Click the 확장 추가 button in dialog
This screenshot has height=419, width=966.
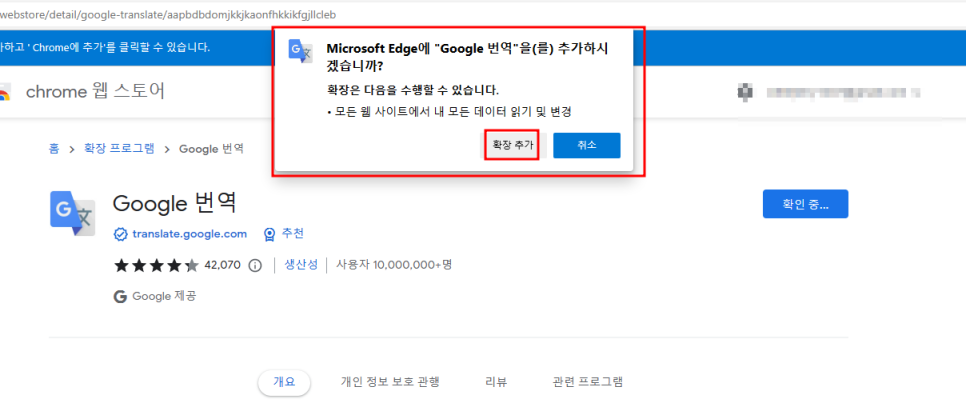(512, 145)
